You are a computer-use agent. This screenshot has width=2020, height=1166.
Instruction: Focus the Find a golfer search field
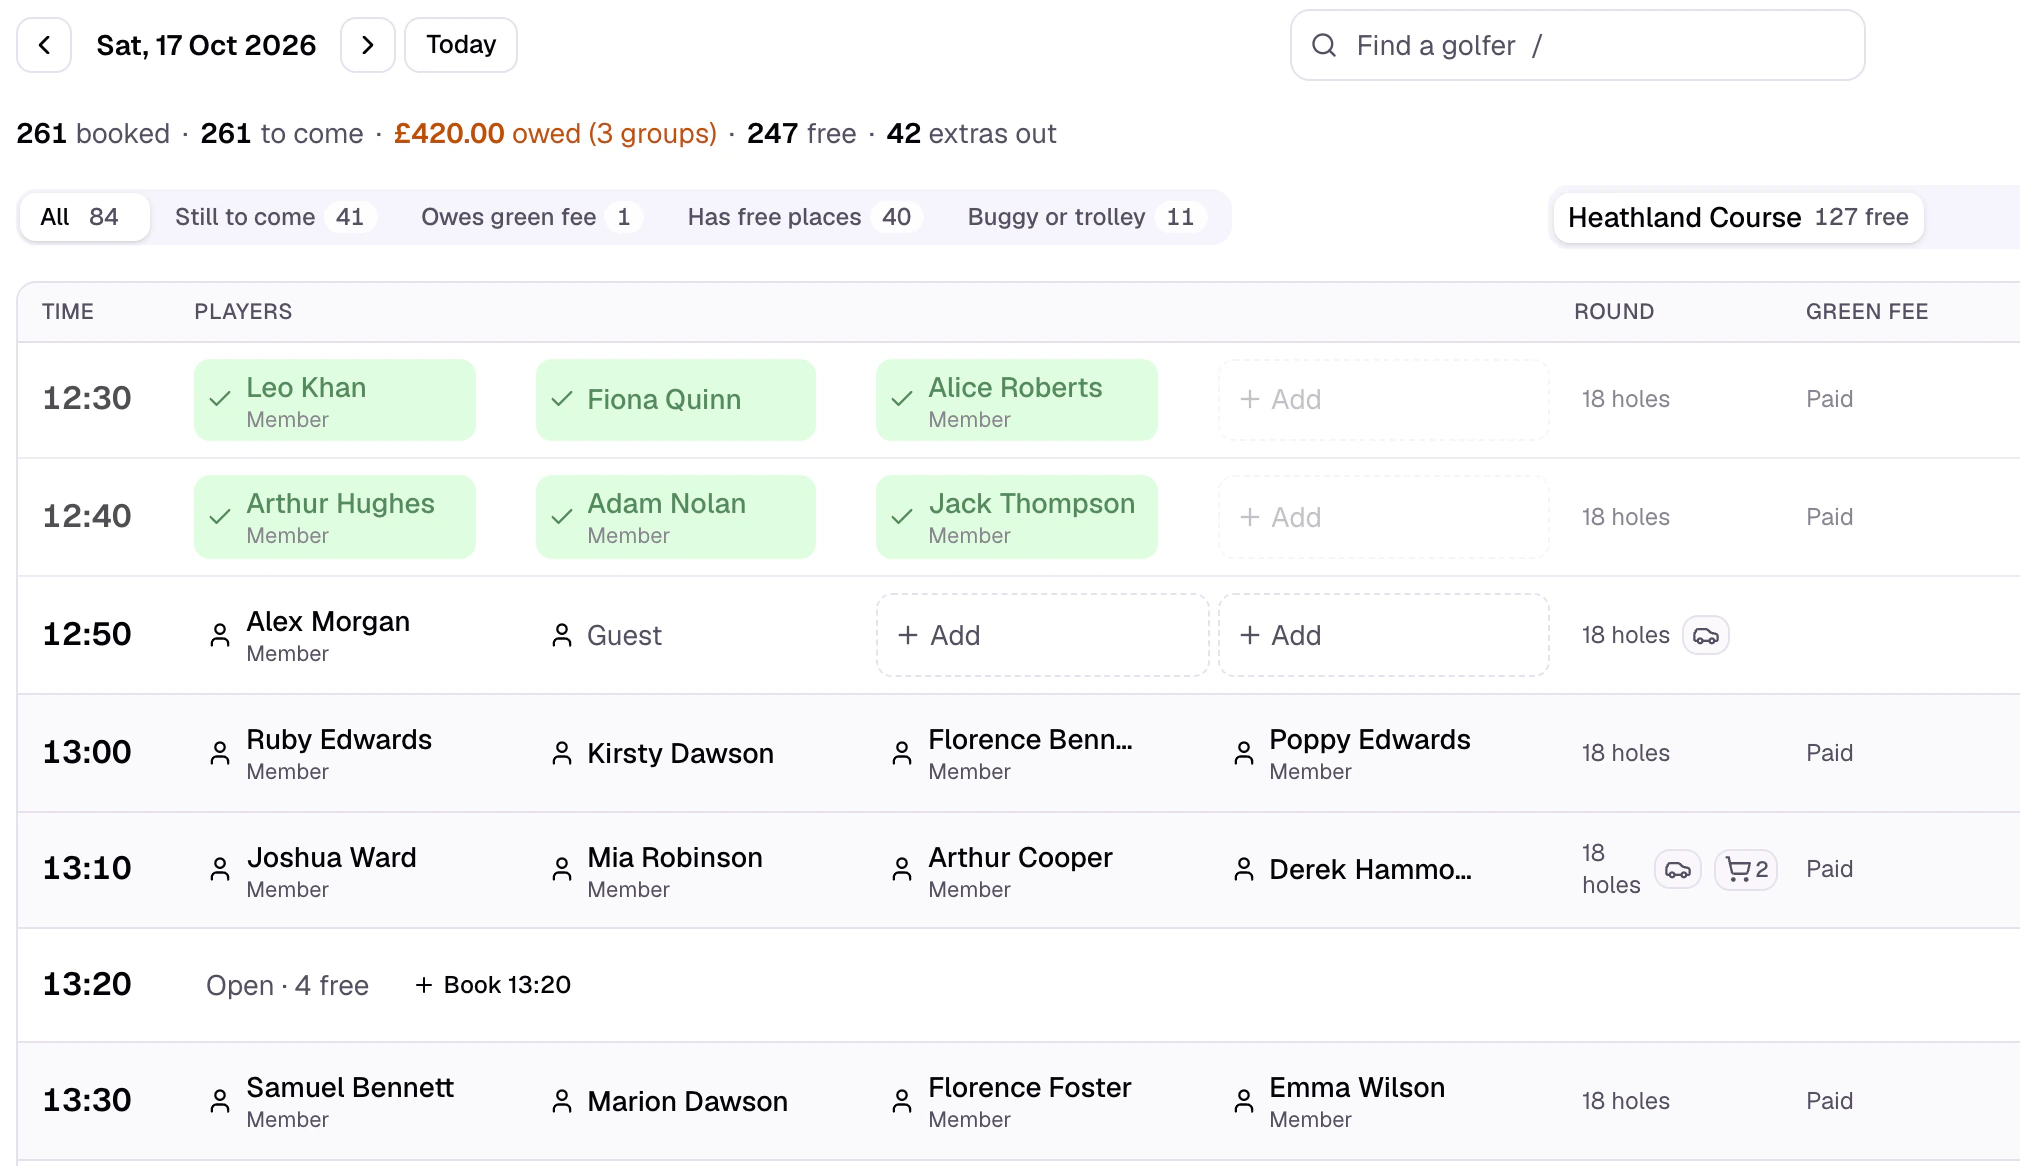(x=1577, y=46)
